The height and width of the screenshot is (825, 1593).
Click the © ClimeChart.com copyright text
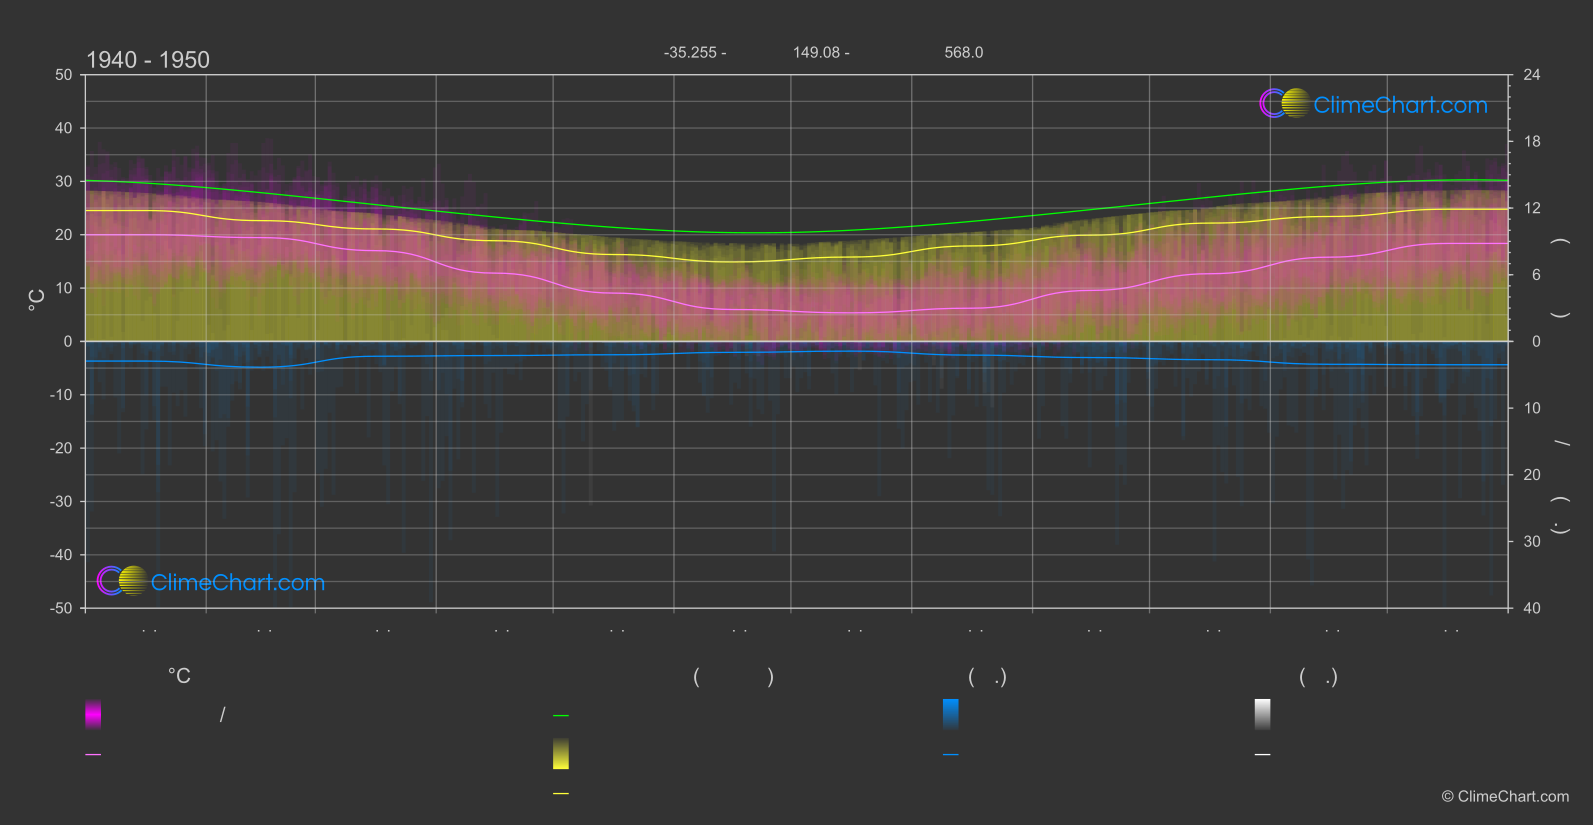(x=1505, y=796)
